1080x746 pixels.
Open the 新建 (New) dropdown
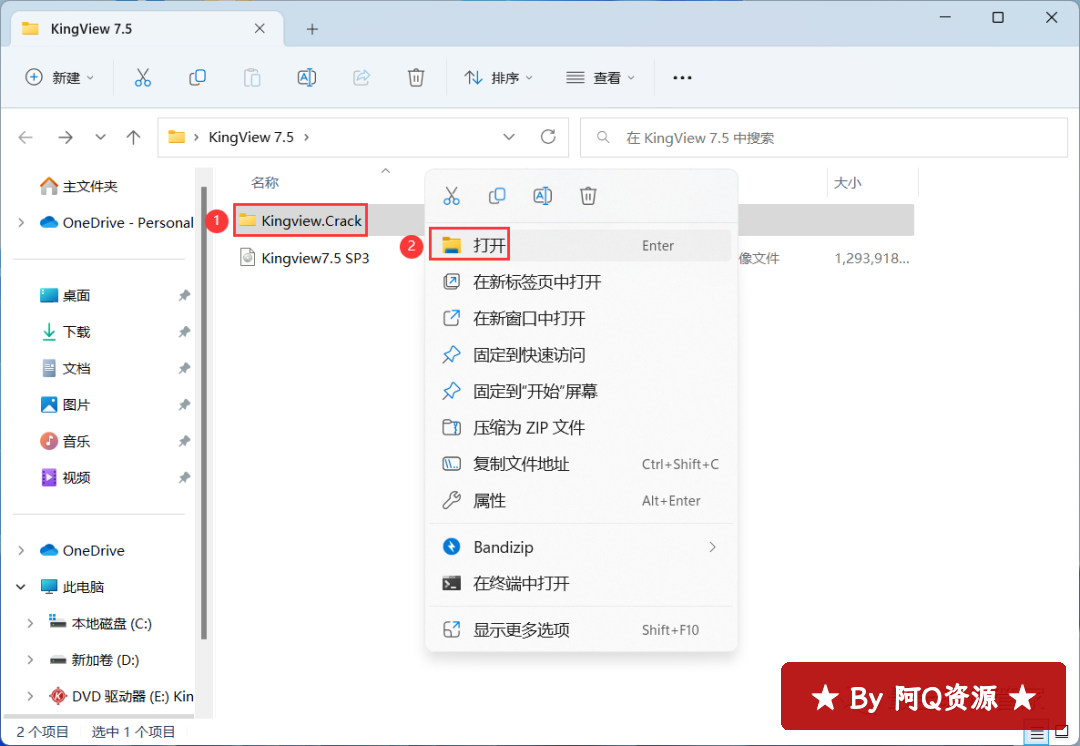59,78
